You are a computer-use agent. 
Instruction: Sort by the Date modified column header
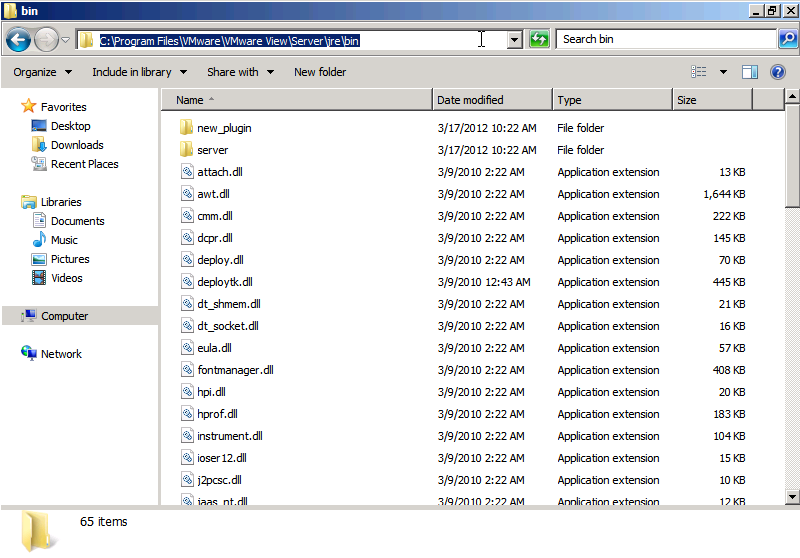pyautogui.click(x=492, y=100)
